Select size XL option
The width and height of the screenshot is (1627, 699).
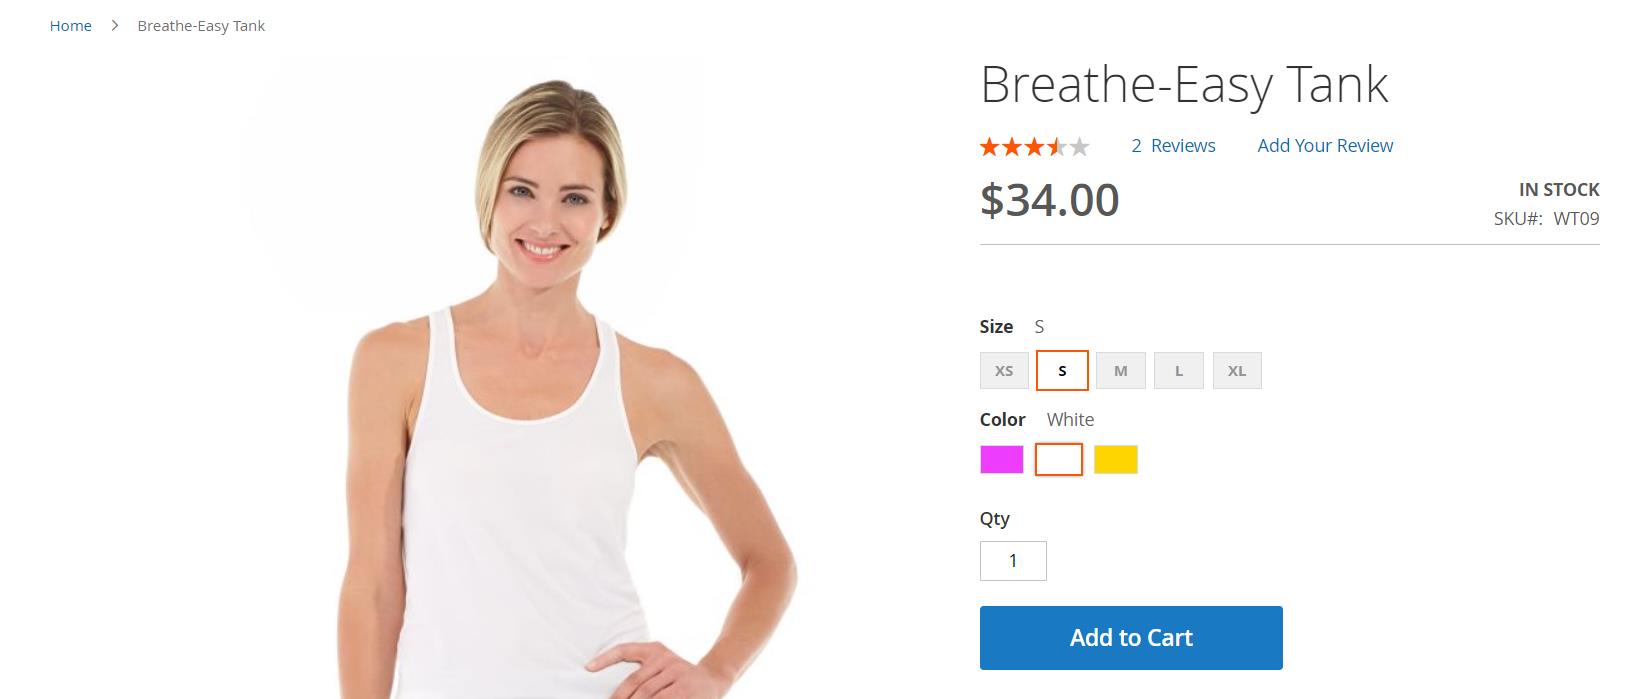[x=1237, y=371]
